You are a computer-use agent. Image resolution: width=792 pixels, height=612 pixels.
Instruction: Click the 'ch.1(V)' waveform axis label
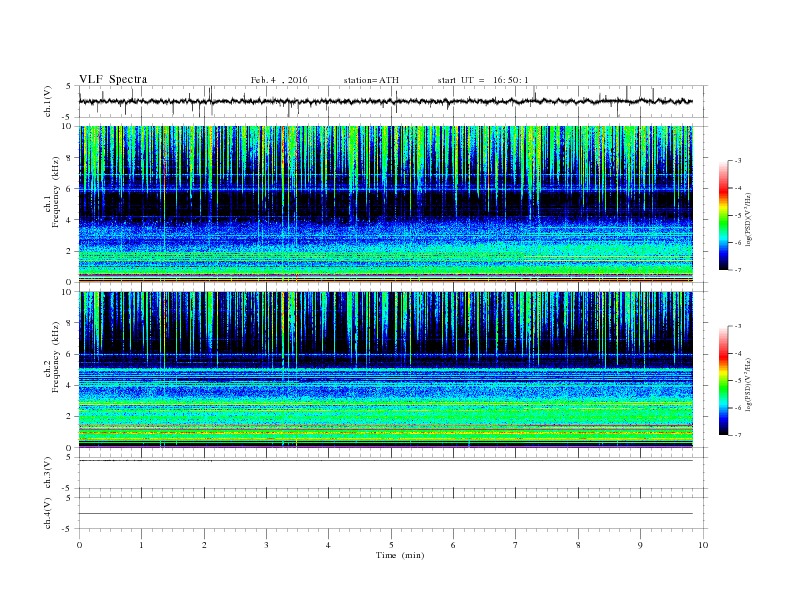click(48, 101)
